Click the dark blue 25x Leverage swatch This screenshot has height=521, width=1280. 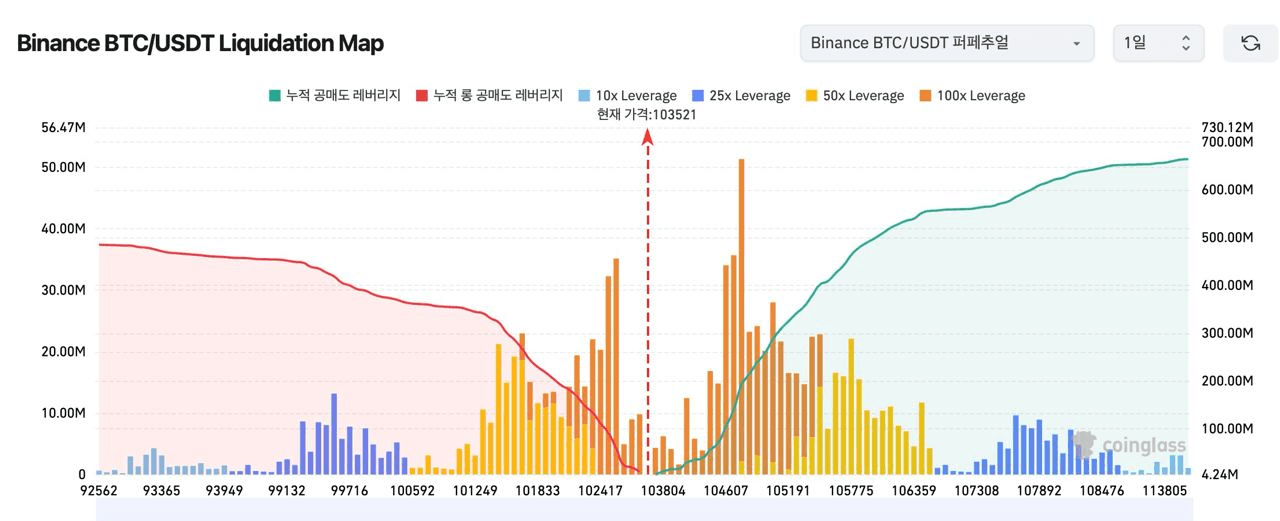[x=696, y=96]
